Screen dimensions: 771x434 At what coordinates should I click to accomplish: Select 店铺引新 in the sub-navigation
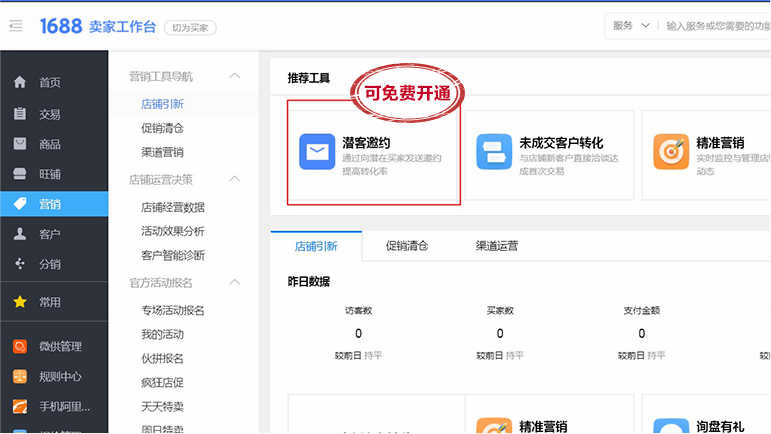point(162,104)
